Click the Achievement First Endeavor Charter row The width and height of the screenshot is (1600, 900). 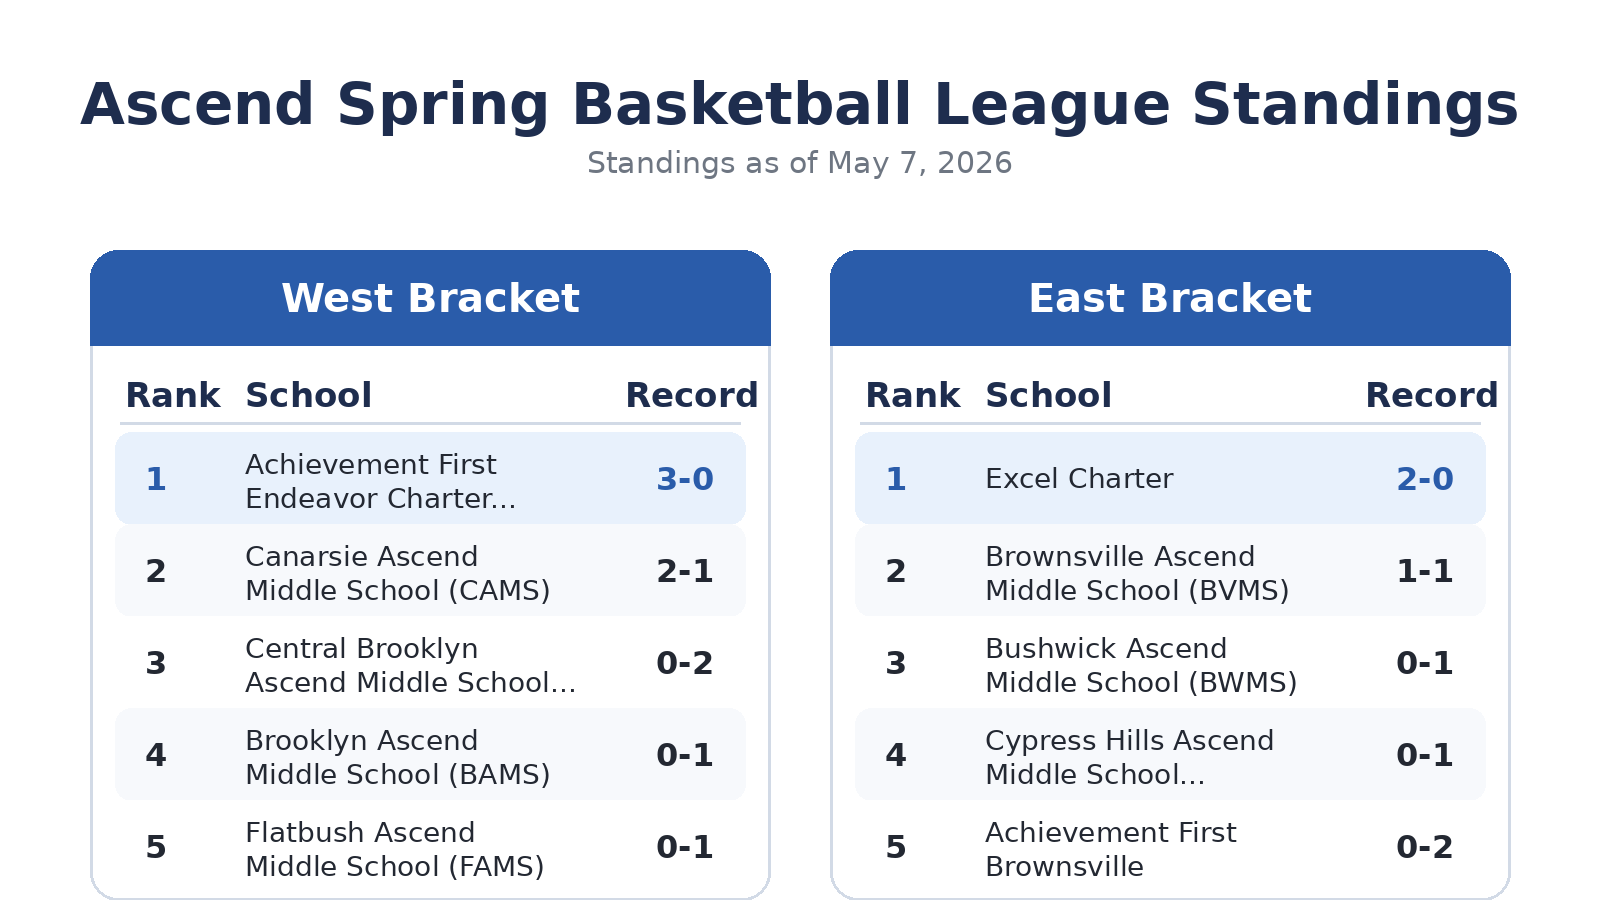(430, 478)
